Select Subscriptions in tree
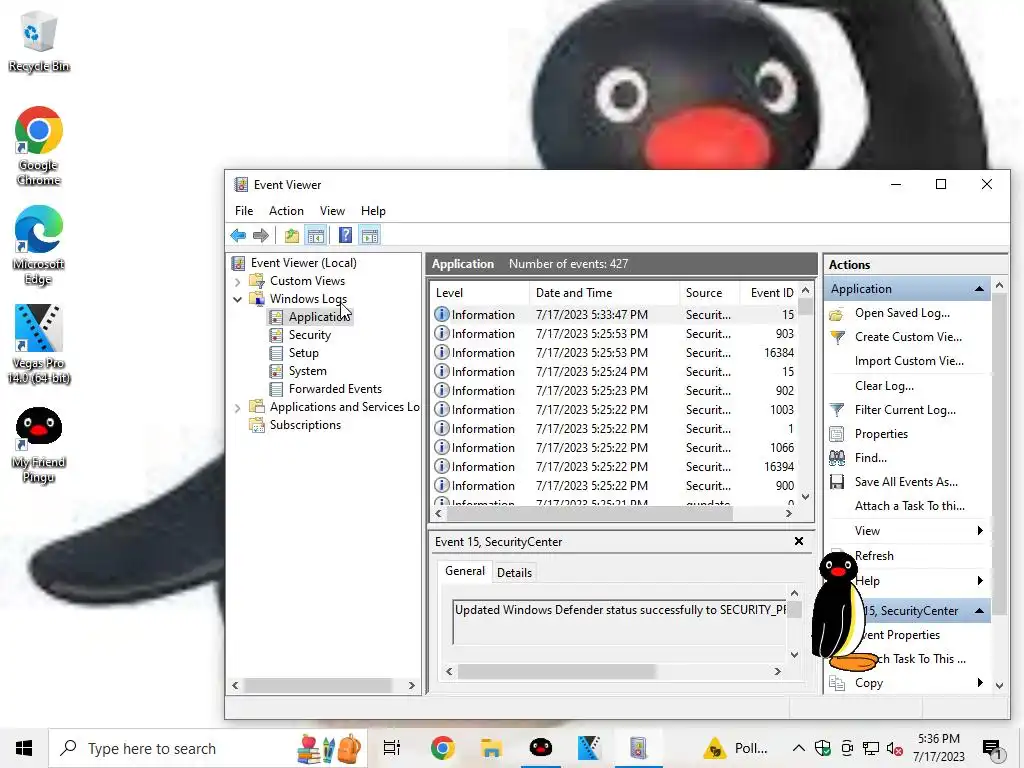 click(305, 424)
